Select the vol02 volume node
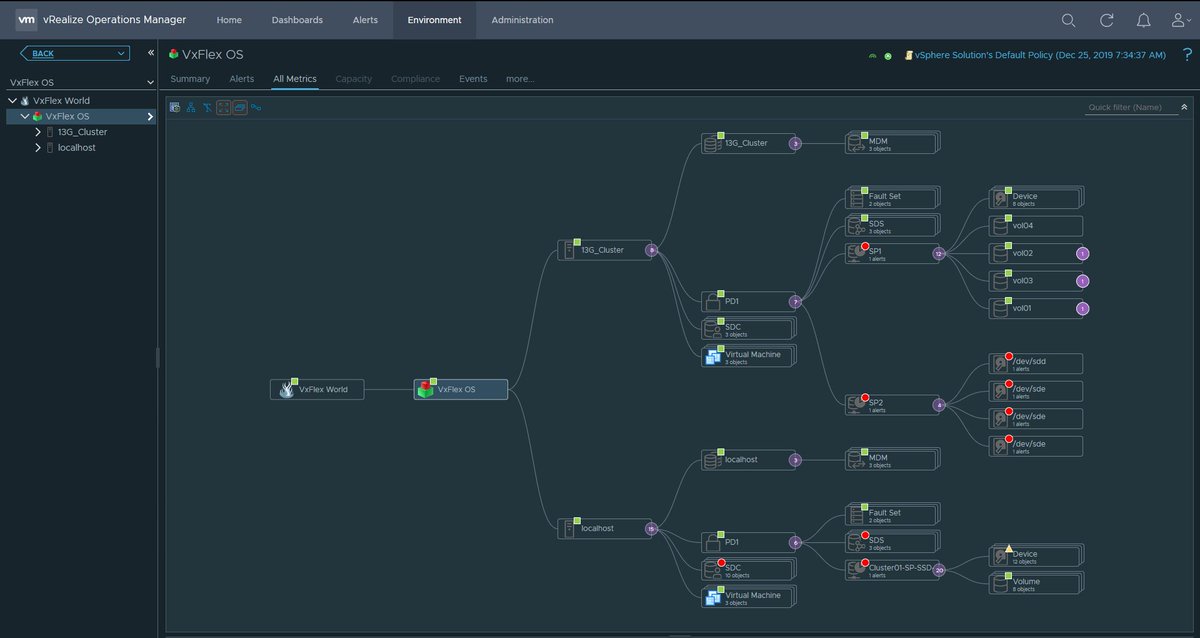This screenshot has height=638, width=1200. click(x=1036, y=254)
